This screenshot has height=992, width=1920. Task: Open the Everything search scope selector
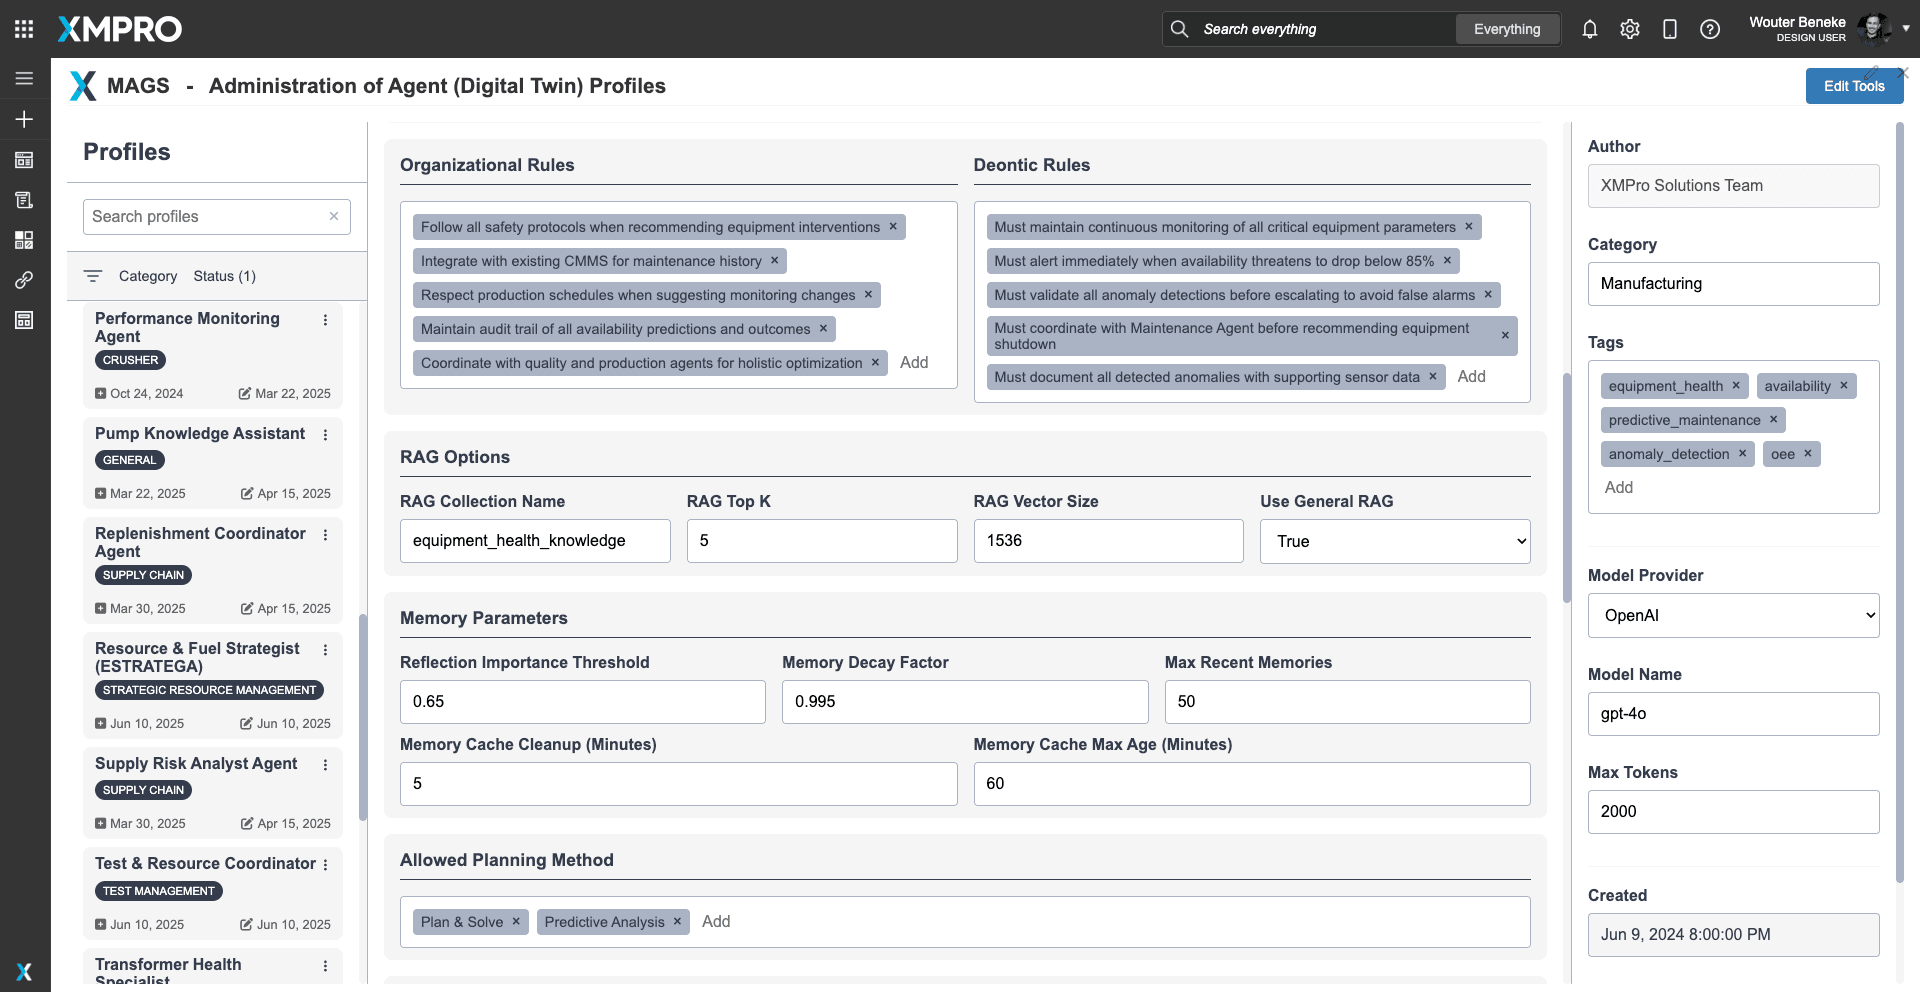1506,29
